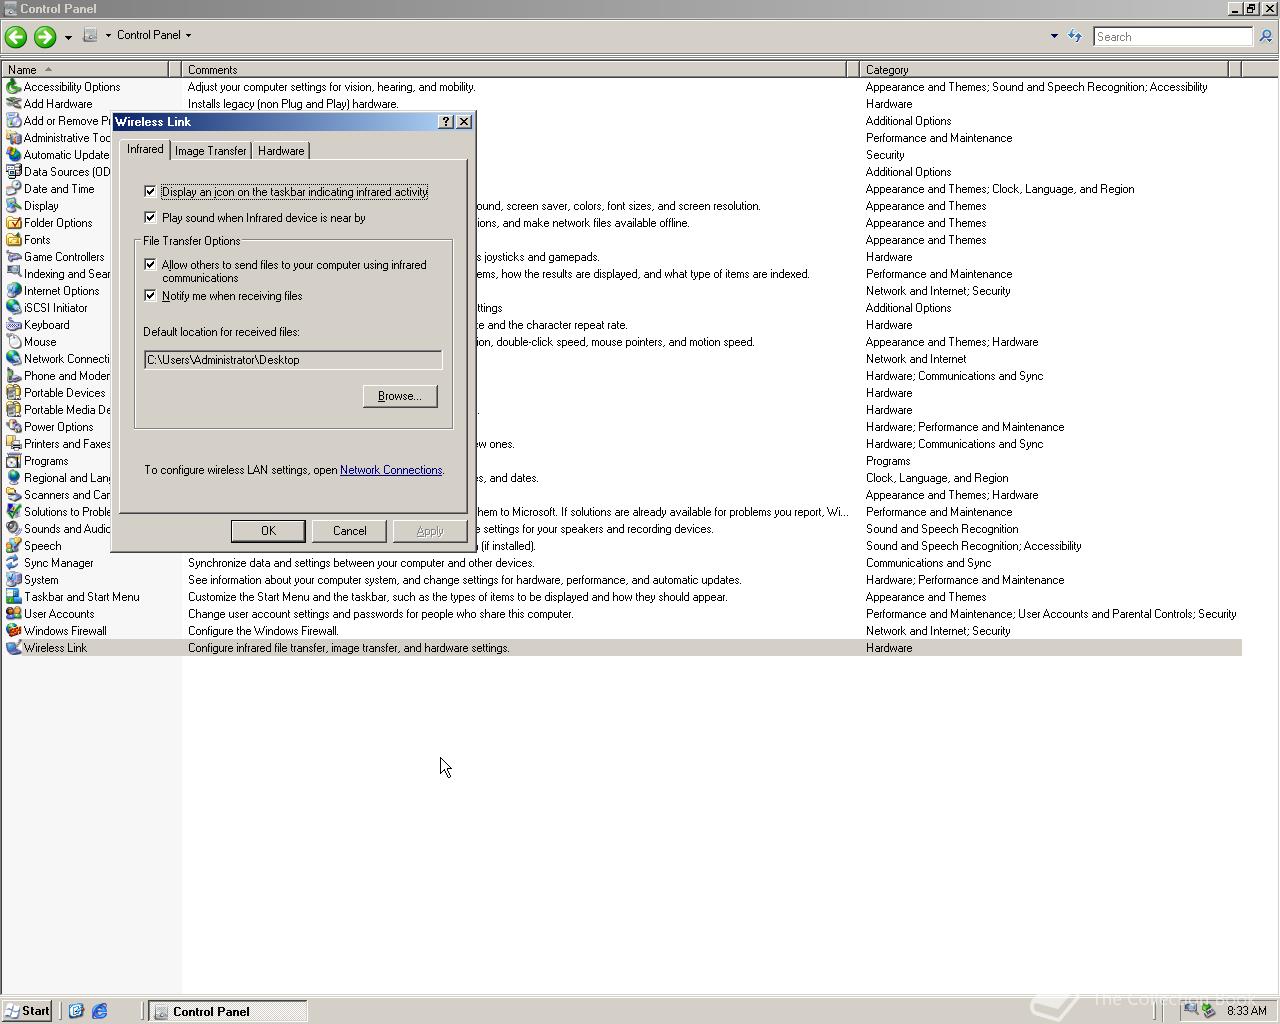Click the Add Hardware icon
Viewport: 1280px width, 1024px height.
pos(13,104)
